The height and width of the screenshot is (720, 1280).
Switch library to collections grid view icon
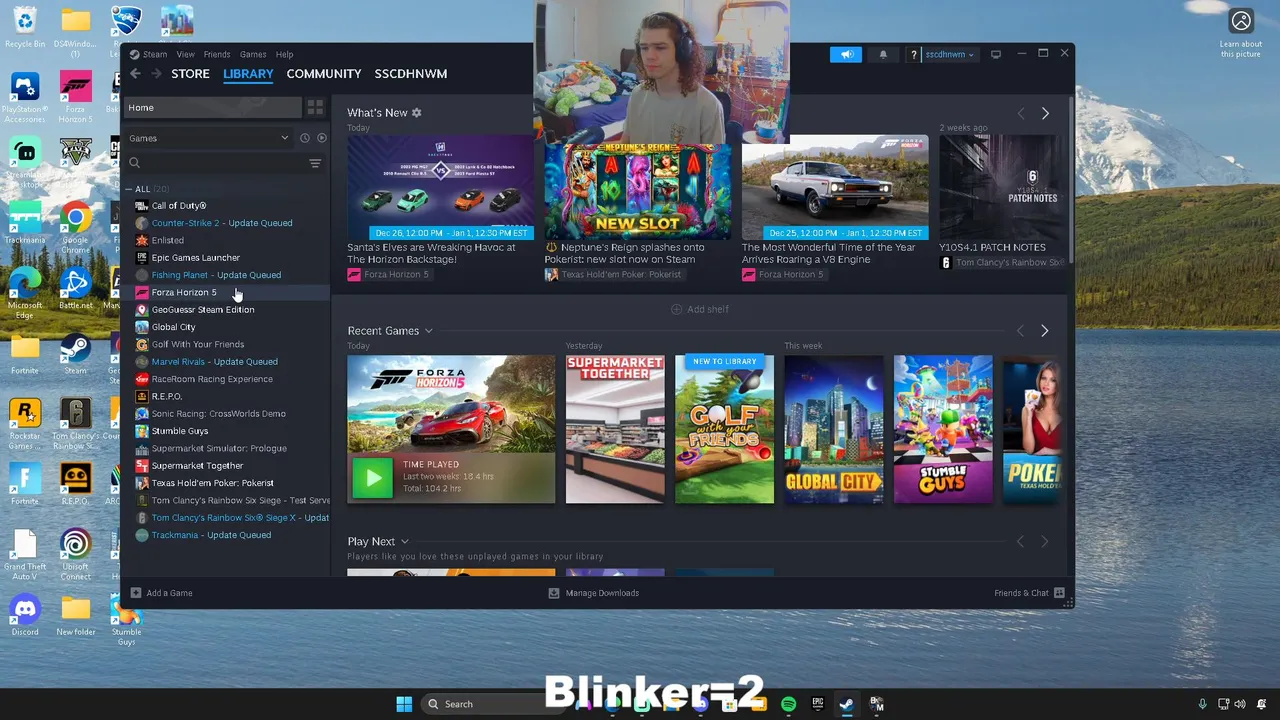(x=315, y=107)
